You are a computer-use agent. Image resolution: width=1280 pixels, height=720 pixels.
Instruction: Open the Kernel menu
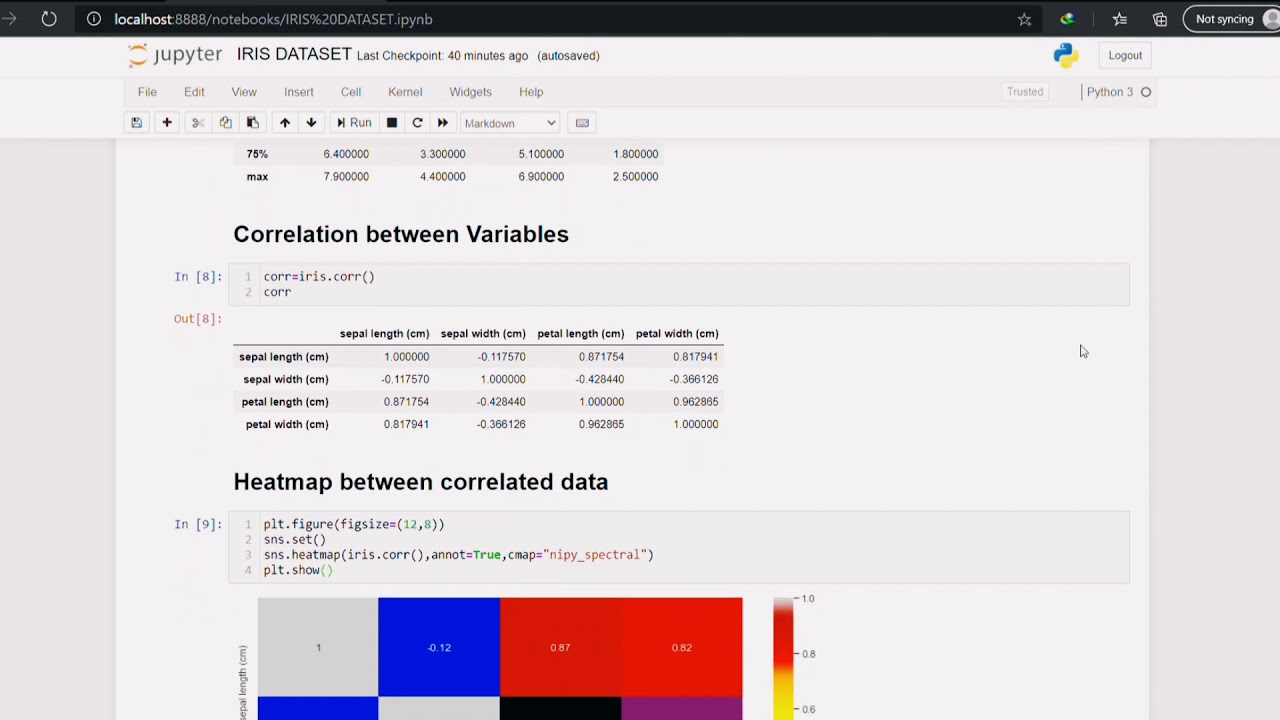(405, 92)
